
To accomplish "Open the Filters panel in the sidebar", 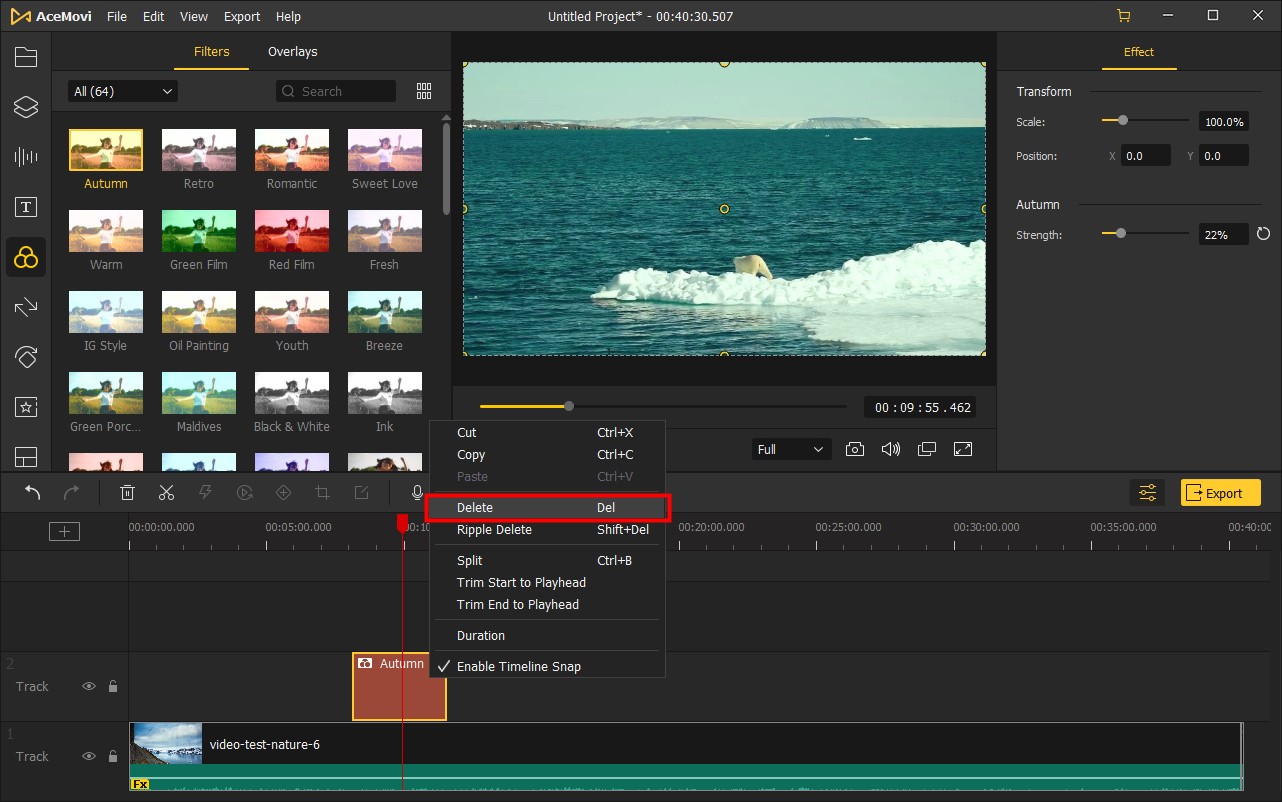I will [26, 258].
